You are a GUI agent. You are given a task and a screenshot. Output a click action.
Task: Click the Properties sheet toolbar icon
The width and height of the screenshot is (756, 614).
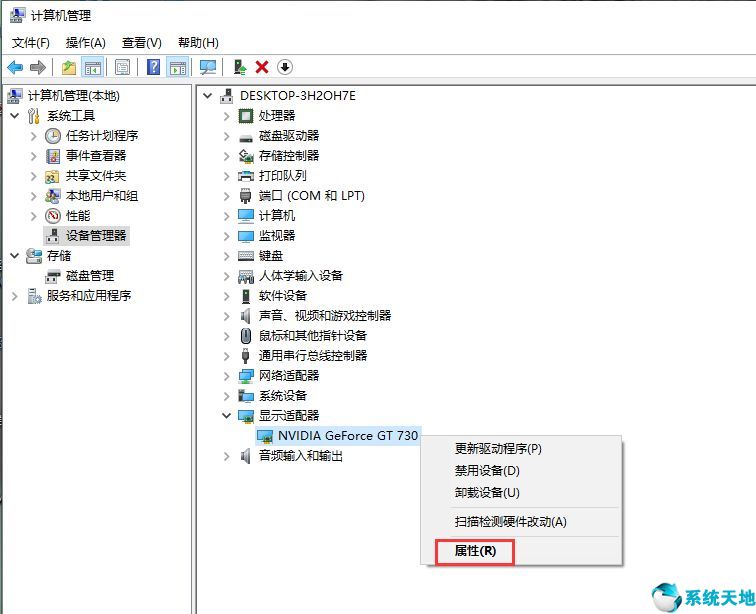pos(122,67)
